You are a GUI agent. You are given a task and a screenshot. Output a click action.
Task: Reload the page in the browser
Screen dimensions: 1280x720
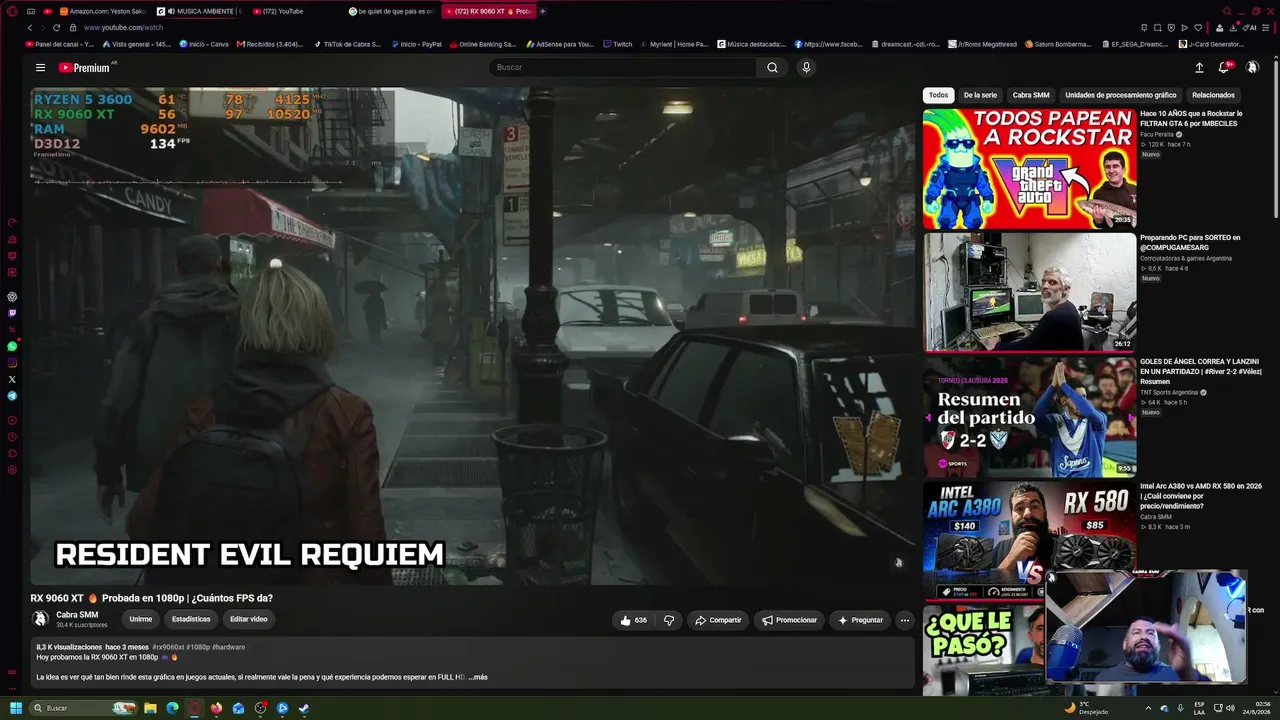(56, 28)
